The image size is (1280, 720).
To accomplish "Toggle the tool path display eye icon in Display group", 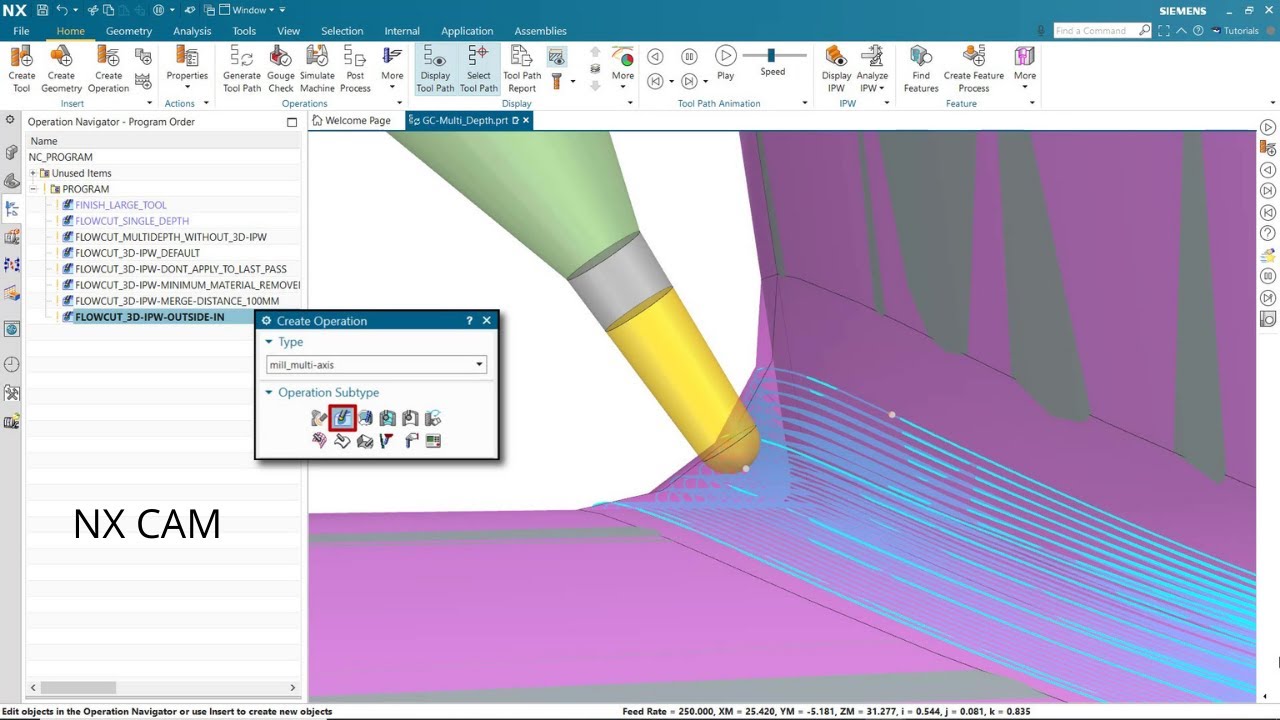I will point(557,57).
